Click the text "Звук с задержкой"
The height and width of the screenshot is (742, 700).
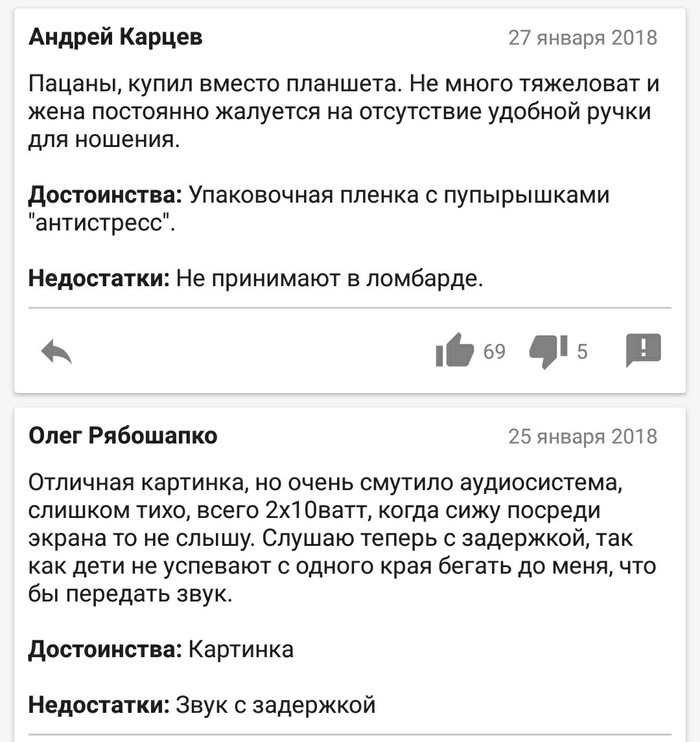point(275,705)
